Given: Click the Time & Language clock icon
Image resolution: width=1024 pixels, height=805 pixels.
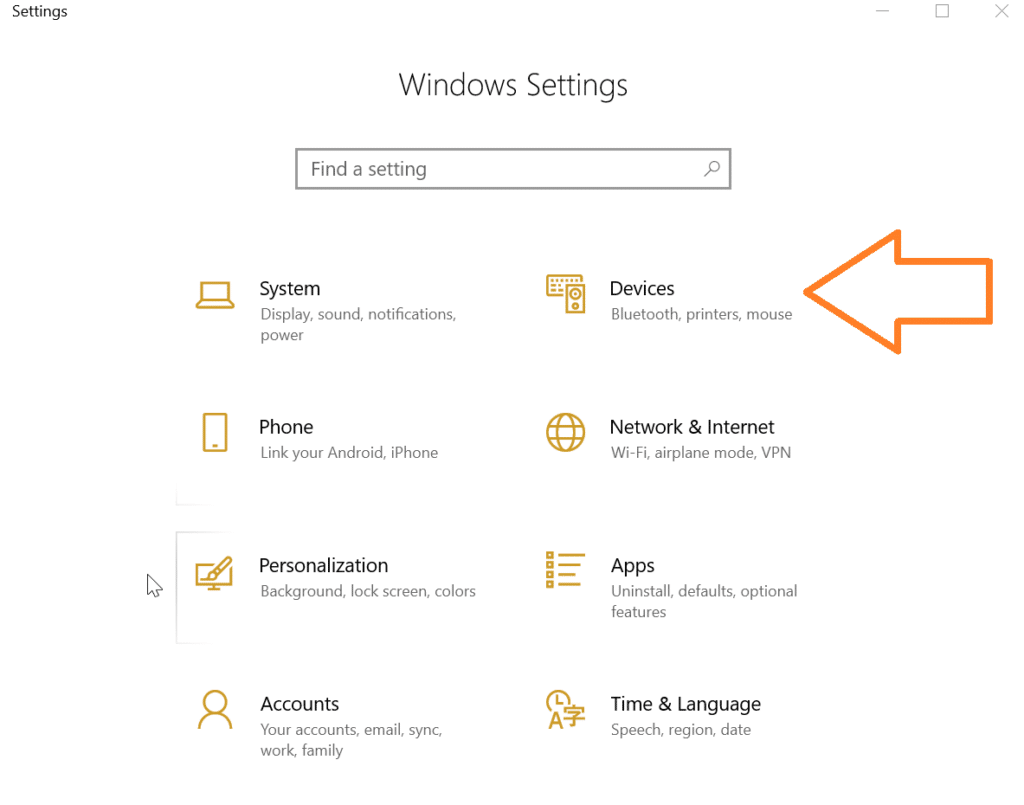Looking at the screenshot, I should tap(566, 710).
